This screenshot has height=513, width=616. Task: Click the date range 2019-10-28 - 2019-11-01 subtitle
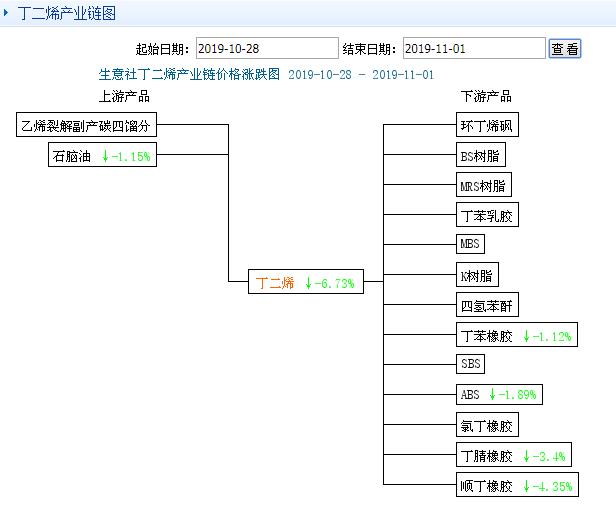(x=361, y=74)
